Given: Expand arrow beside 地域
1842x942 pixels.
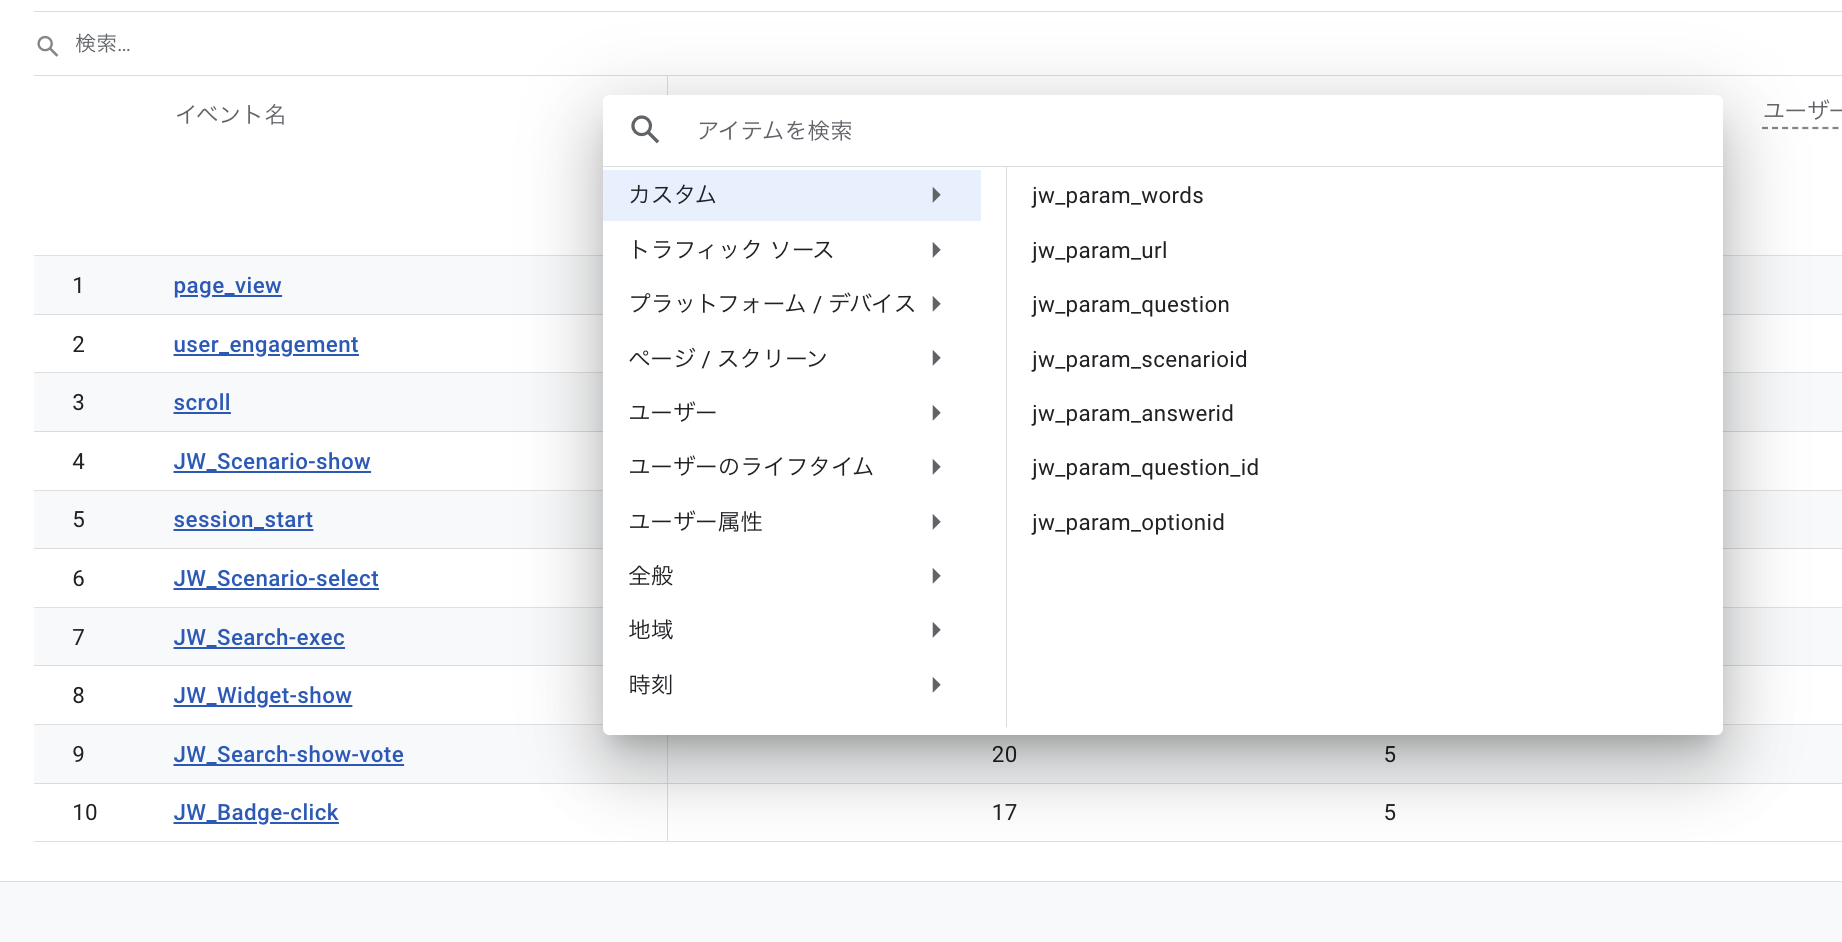Looking at the screenshot, I should pos(936,630).
